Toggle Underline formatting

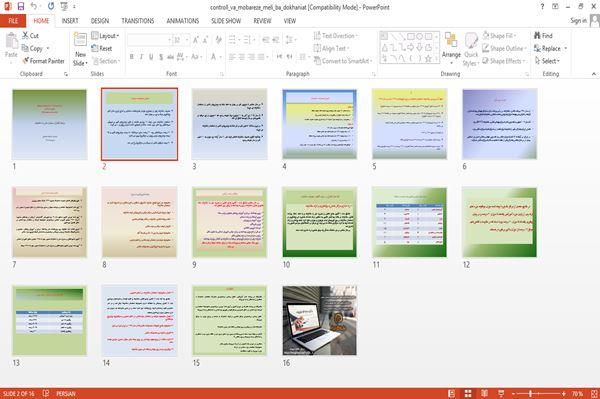pos(151,57)
